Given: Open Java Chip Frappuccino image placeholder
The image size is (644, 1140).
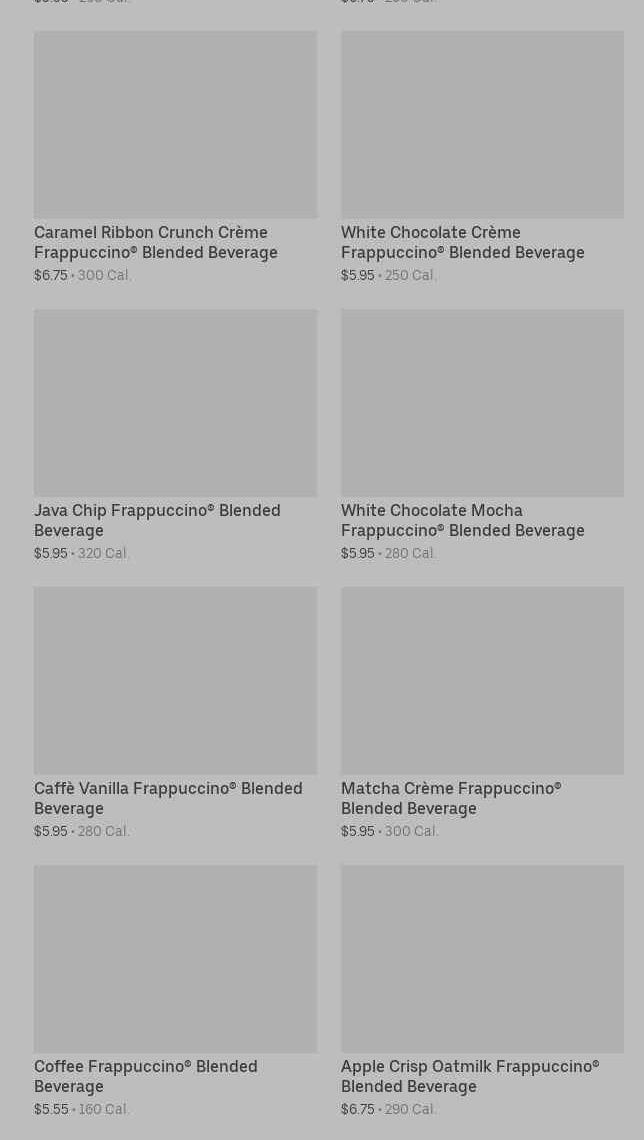Looking at the screenshot, I should [x=175, y=402].
